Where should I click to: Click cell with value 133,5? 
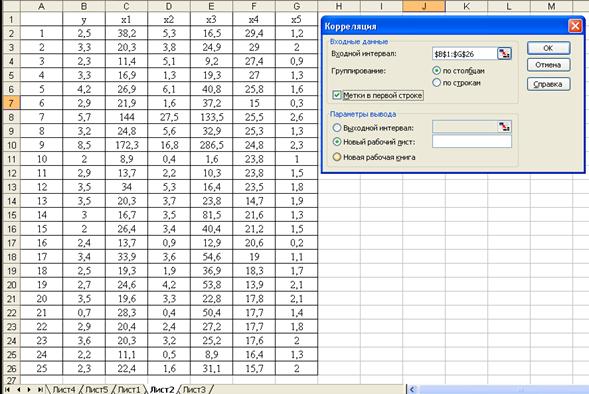coord(211,117)
